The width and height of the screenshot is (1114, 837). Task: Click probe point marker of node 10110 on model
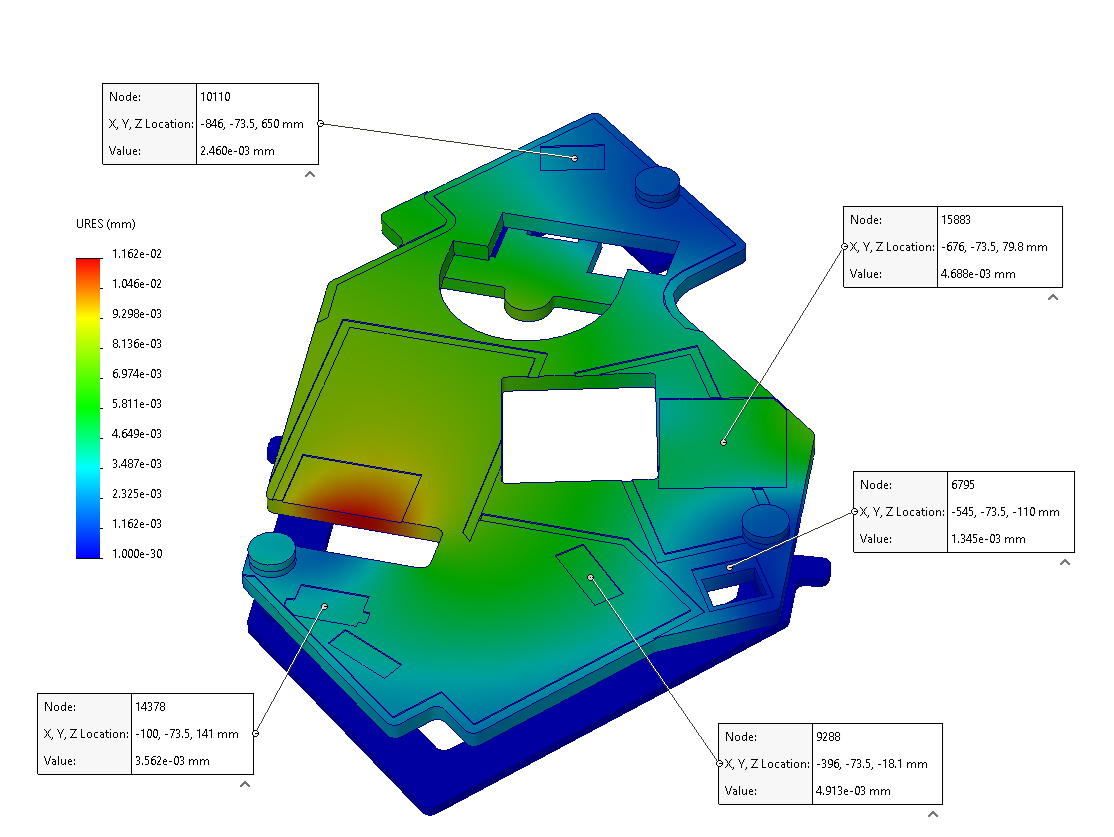coord(575,158)
